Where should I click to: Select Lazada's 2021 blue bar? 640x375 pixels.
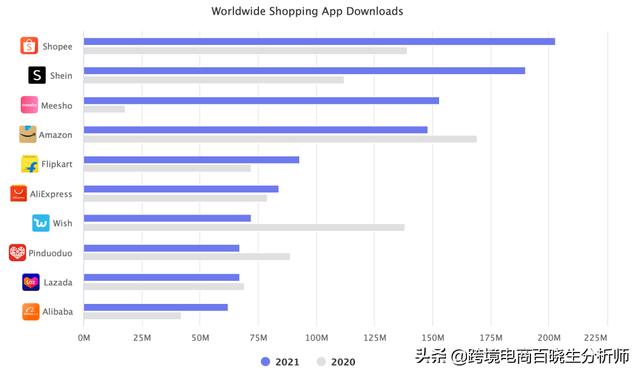pyautogui.click(x=161, y=277)
